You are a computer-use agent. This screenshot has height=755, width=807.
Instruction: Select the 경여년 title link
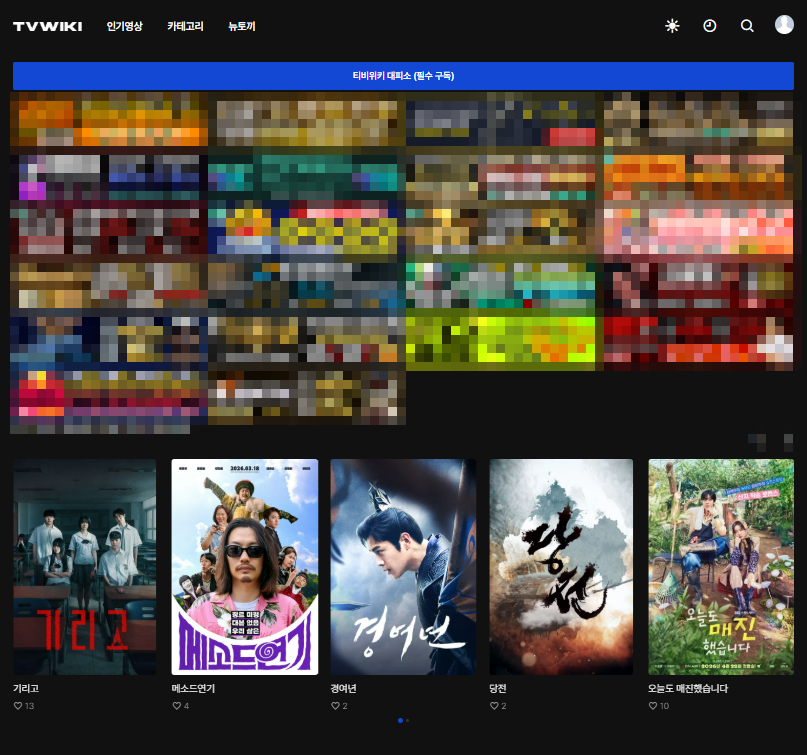coord(343,689)
